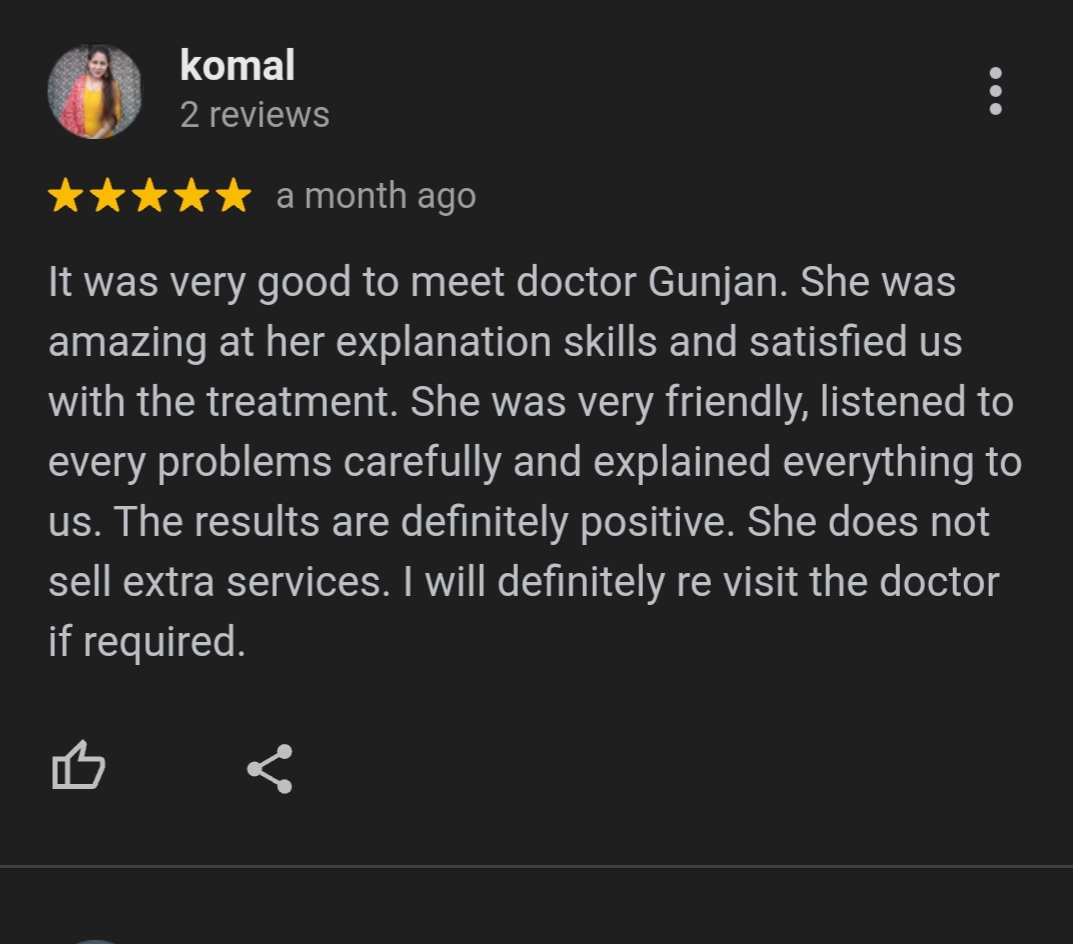Like komal's review with thumbs-up icon
The width and height of the screenshot is (1073, 944).
pyautogui.click(x=79, y=765)
